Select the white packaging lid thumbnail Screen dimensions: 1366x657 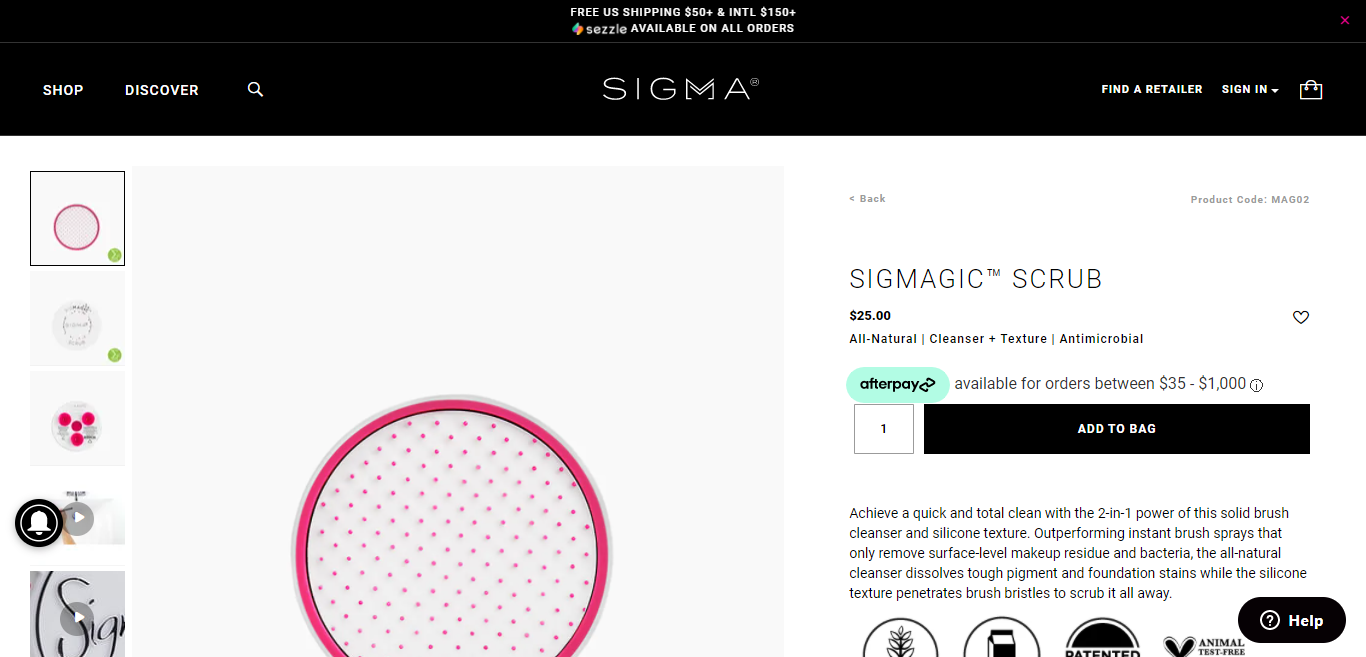pyautogui.click(x=77, y=319)
